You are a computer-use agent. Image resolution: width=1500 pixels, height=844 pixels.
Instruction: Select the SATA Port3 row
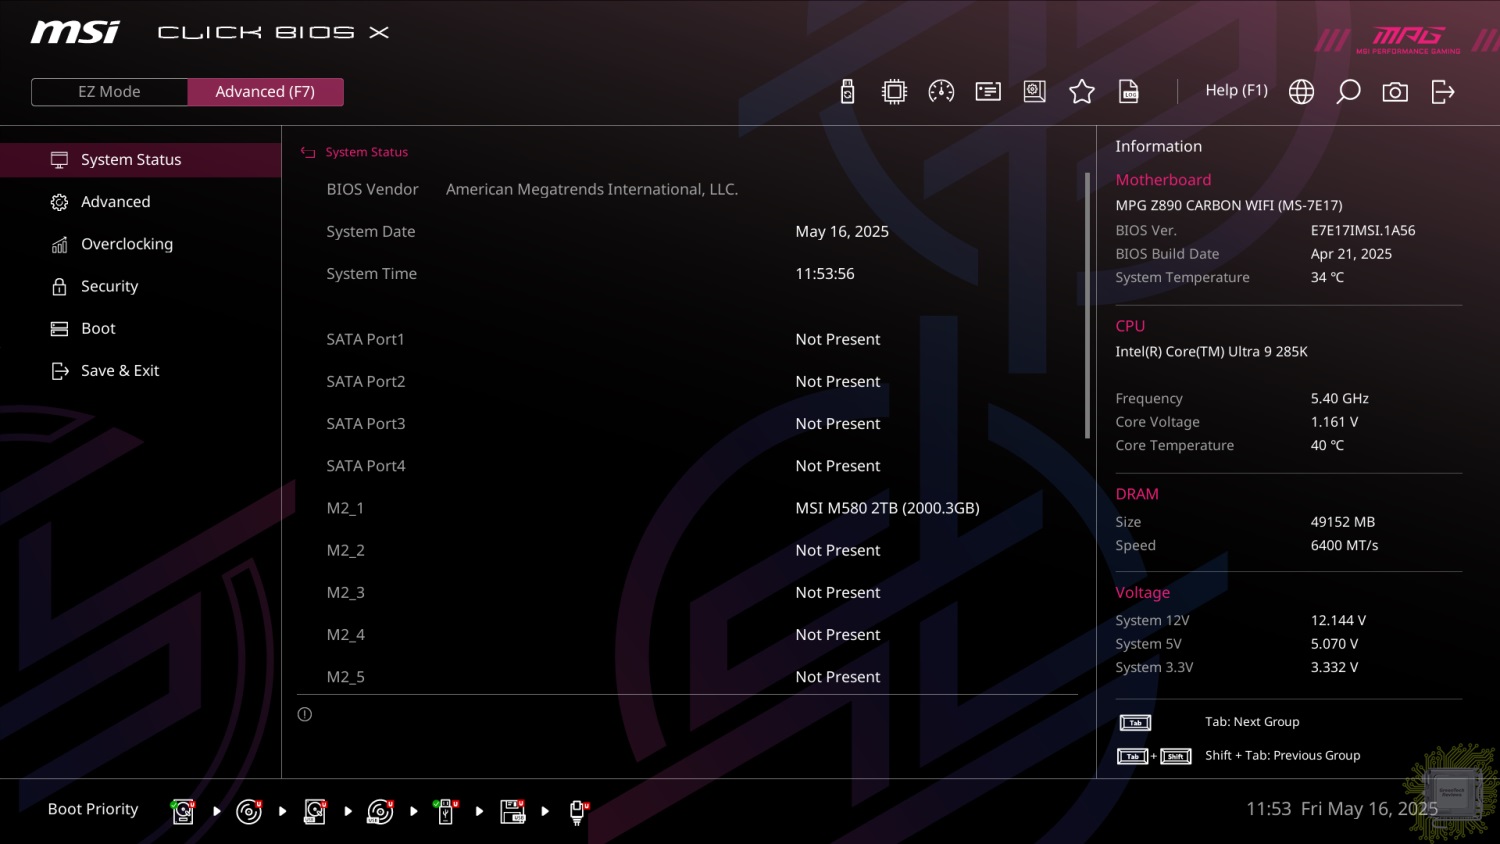(688, 423)
